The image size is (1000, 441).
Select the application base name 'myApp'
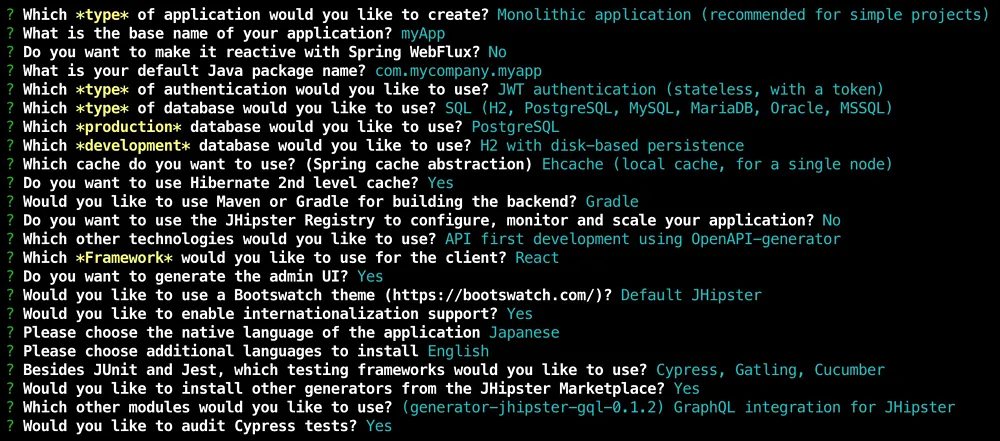pyautogui.click(x=423, y=33)
